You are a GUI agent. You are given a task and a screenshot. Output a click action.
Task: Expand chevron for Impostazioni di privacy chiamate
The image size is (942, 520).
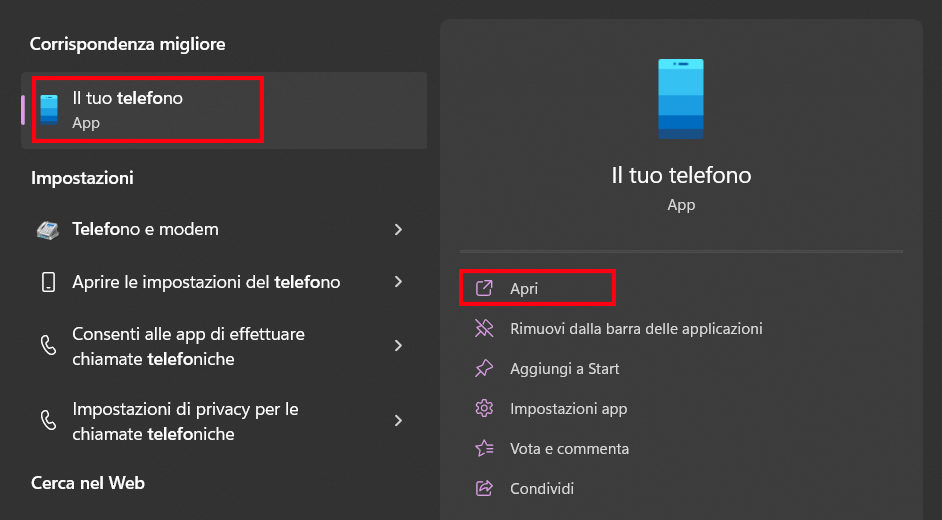[x=398, y=421]
